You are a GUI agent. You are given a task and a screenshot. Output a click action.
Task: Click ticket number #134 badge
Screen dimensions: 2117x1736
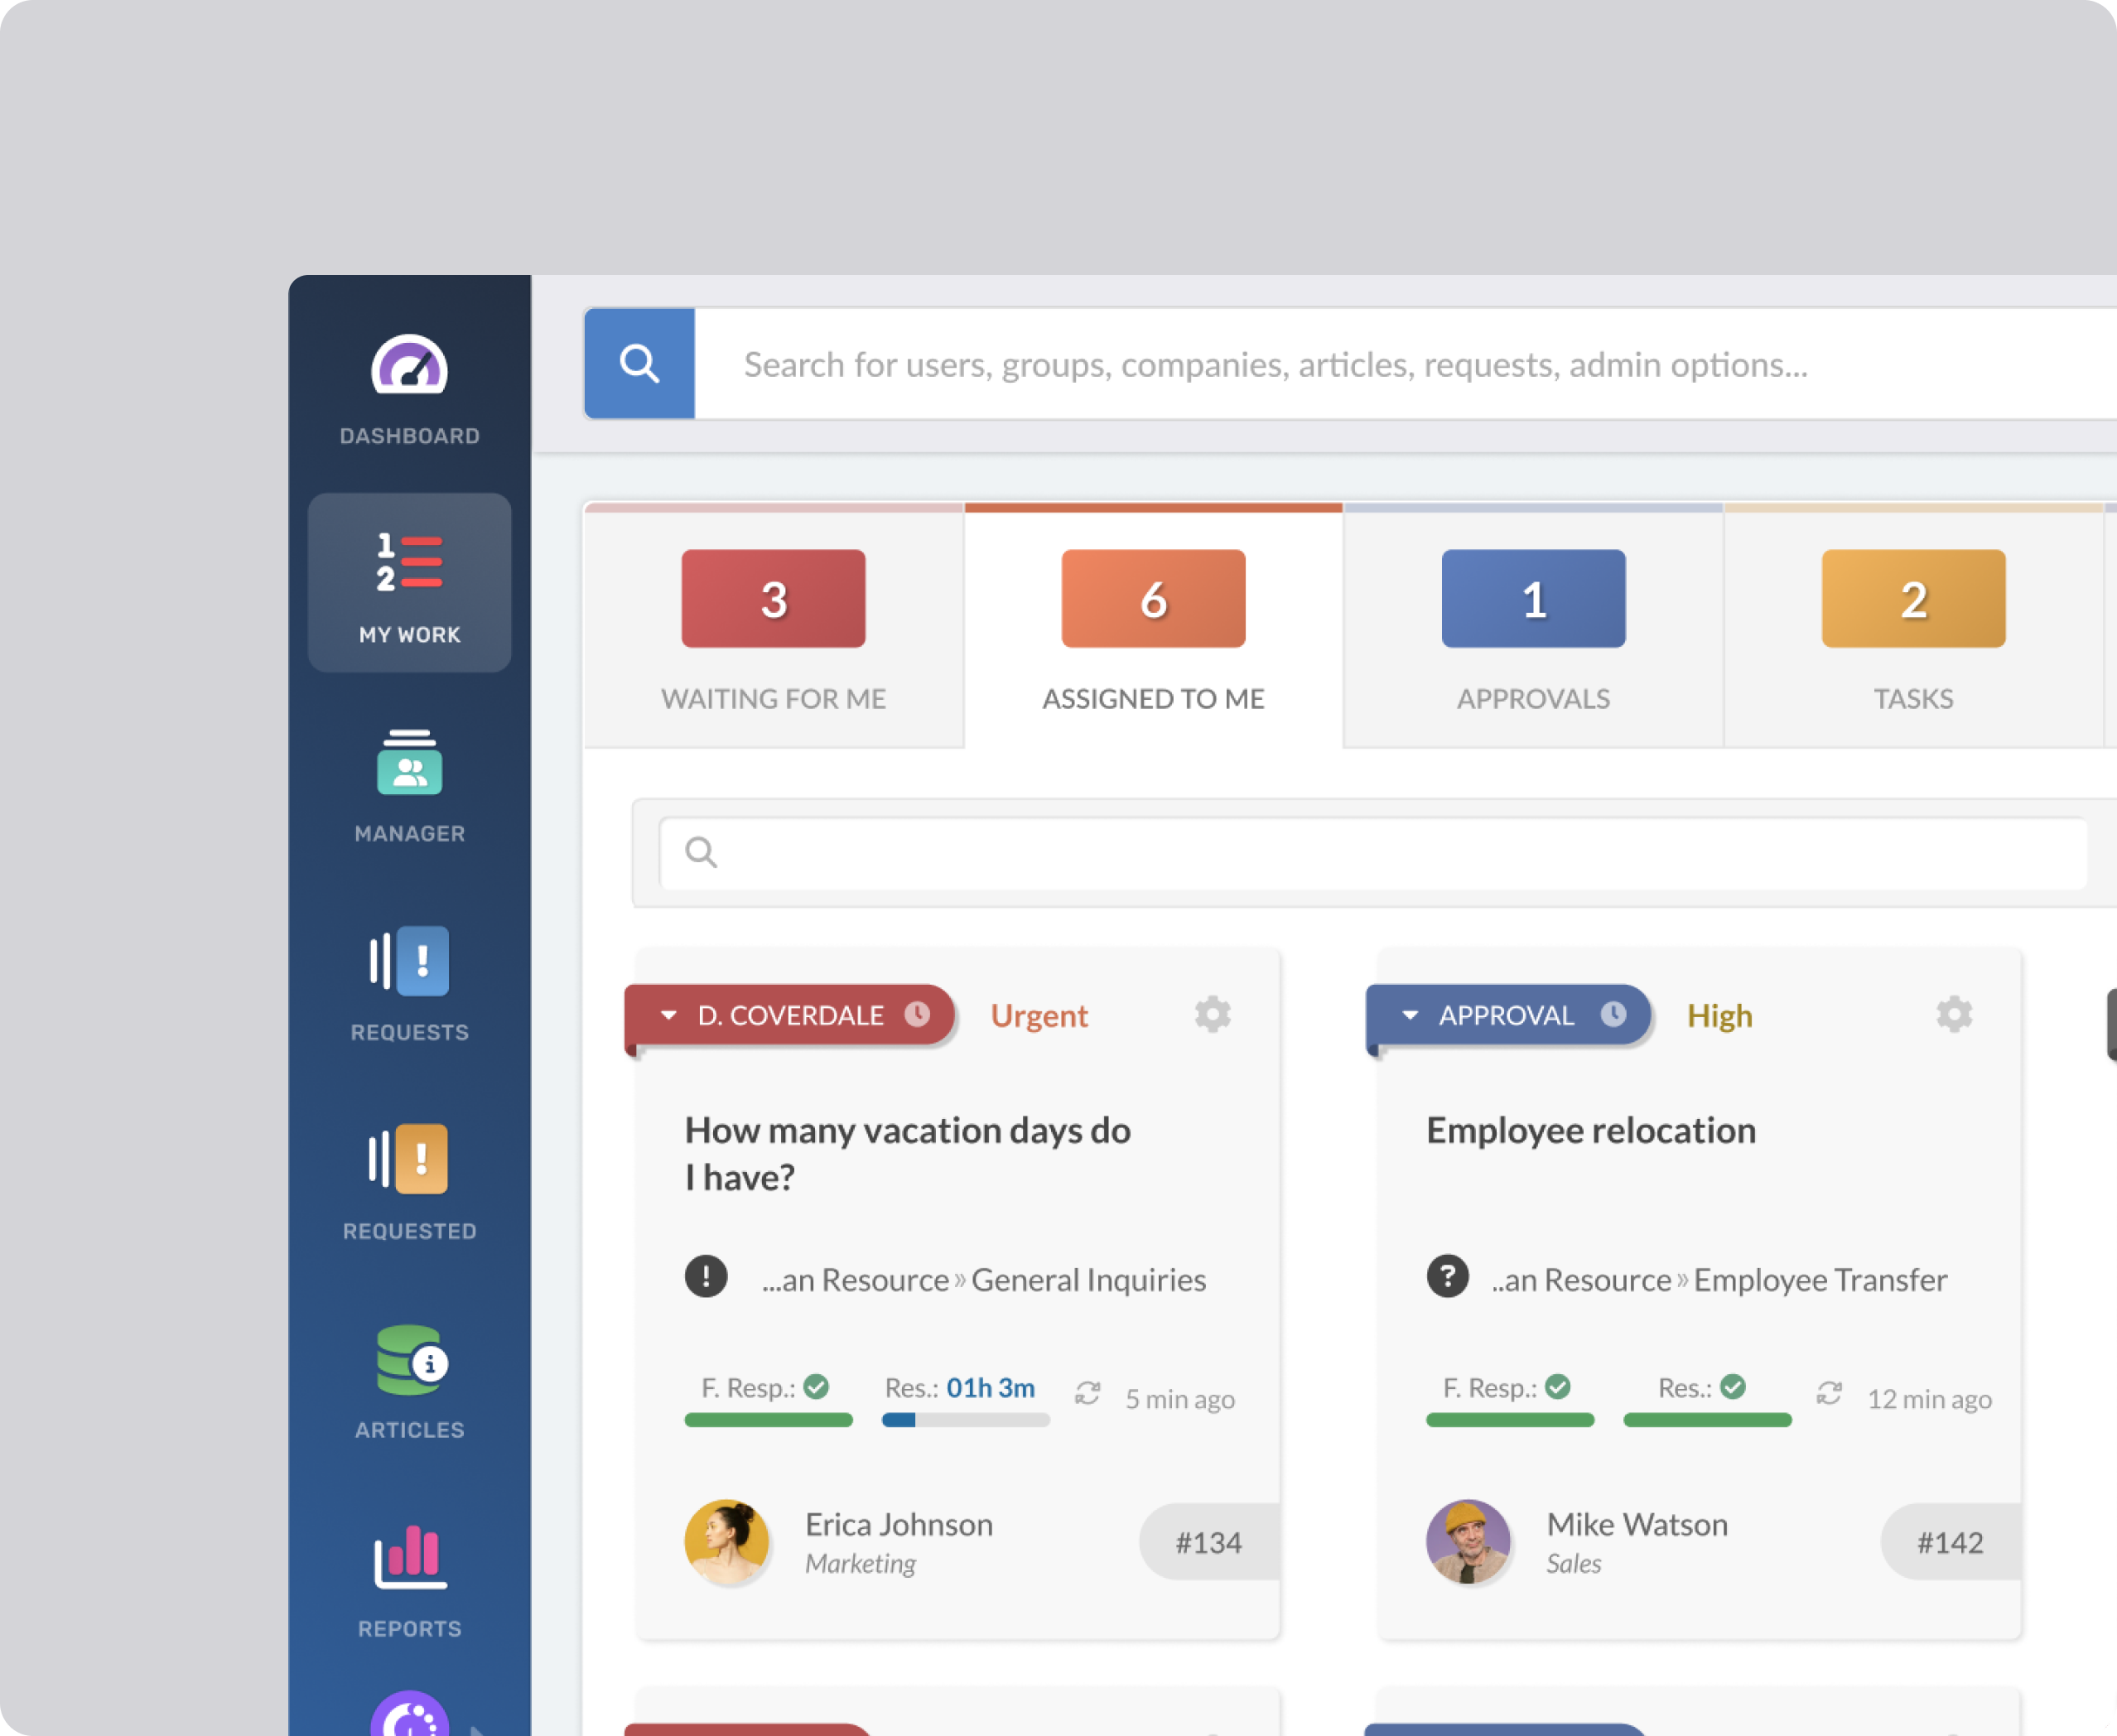[x=1208, y=1542]
